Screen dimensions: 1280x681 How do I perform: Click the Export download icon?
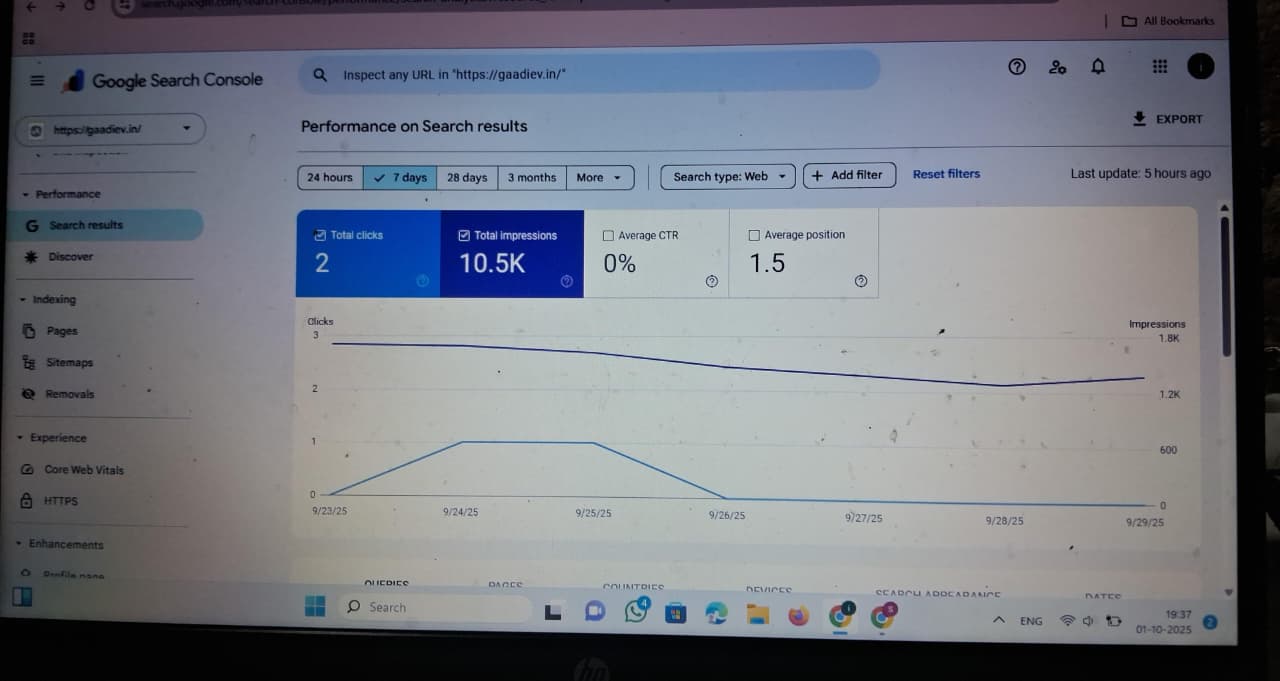pos(1139,118)
